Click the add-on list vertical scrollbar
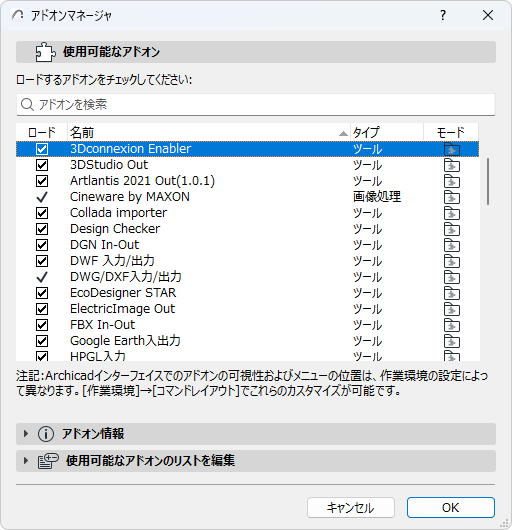This screenshot has width=512, height=530. coord(488,182)
